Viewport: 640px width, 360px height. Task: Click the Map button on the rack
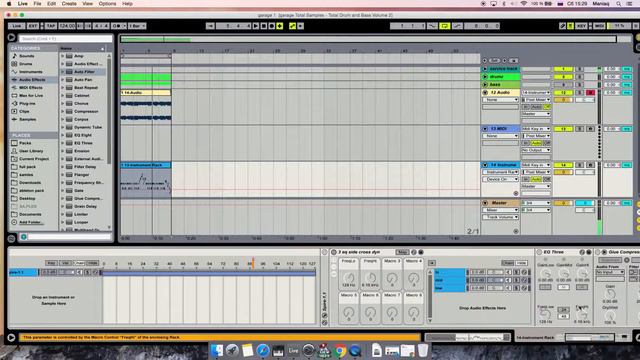402,252
